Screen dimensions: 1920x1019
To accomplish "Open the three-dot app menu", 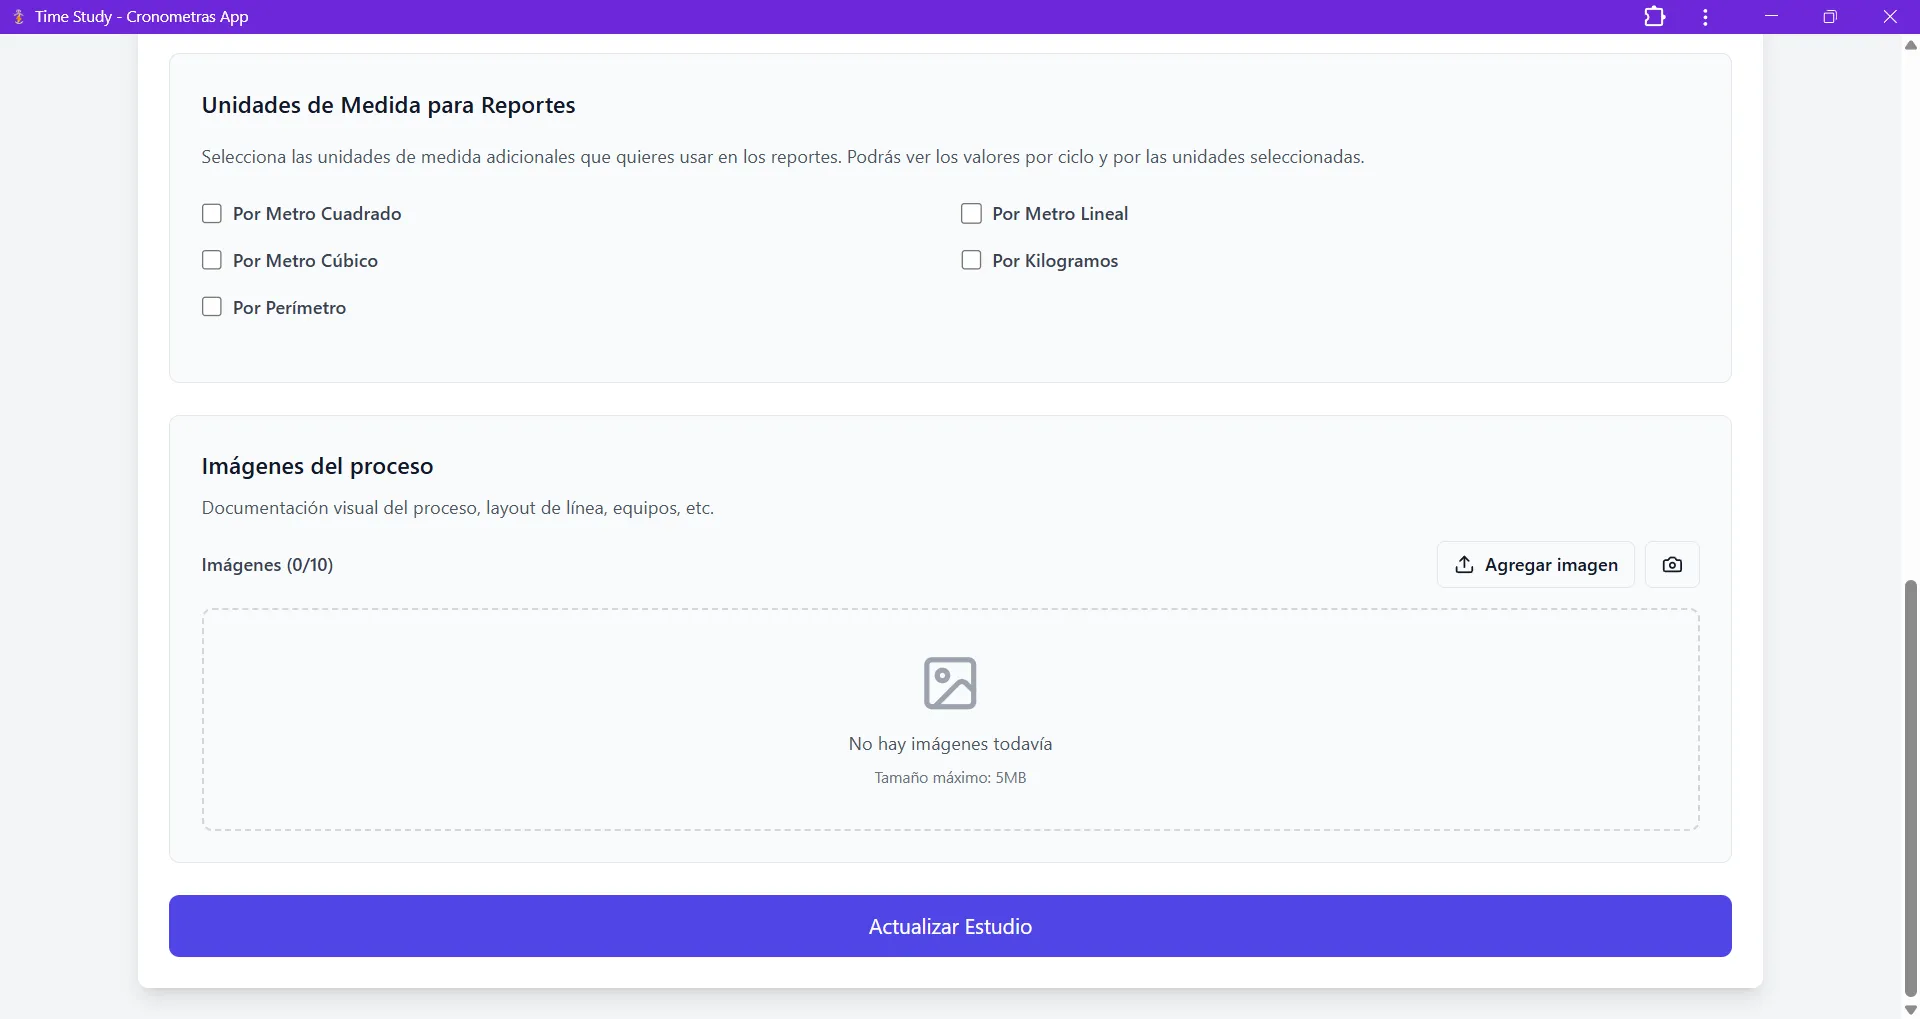I will click(1705, 17).
